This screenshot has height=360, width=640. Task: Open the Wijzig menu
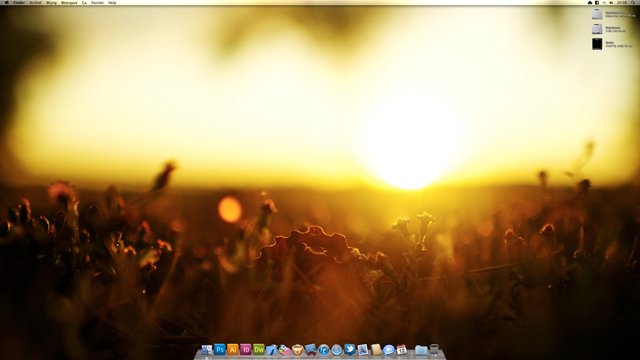[x=51, y=2]
